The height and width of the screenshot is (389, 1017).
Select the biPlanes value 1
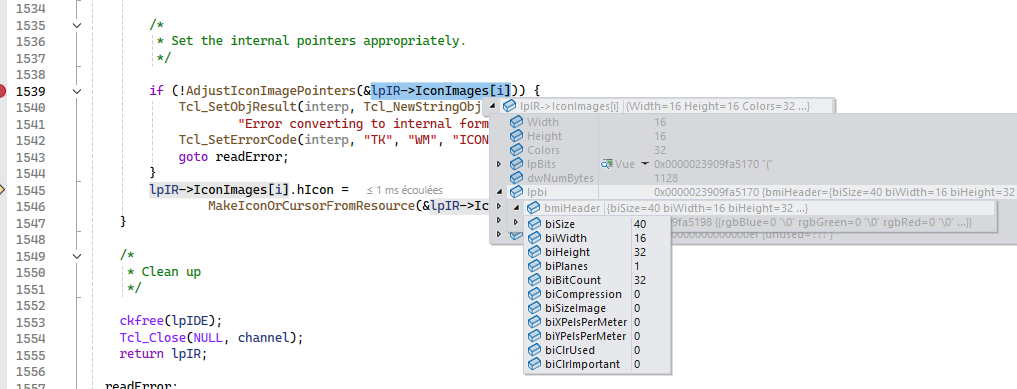click(638, 266)
